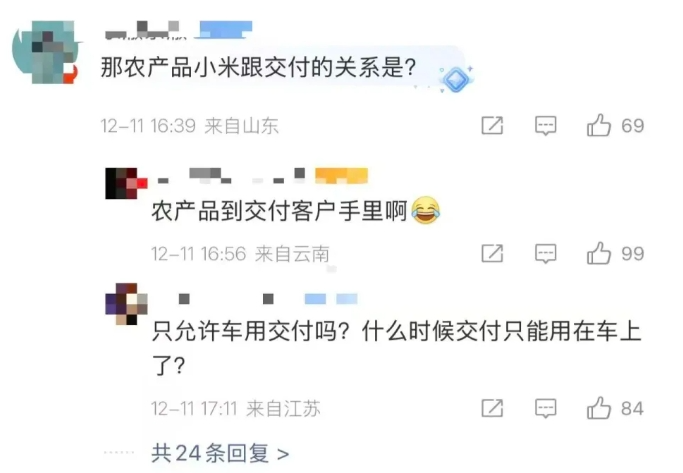This screenshot has width=683, height=473.
Task: Select comment text 那农产品小米跟交付的关系是?
Action: (x=259, y=68)
